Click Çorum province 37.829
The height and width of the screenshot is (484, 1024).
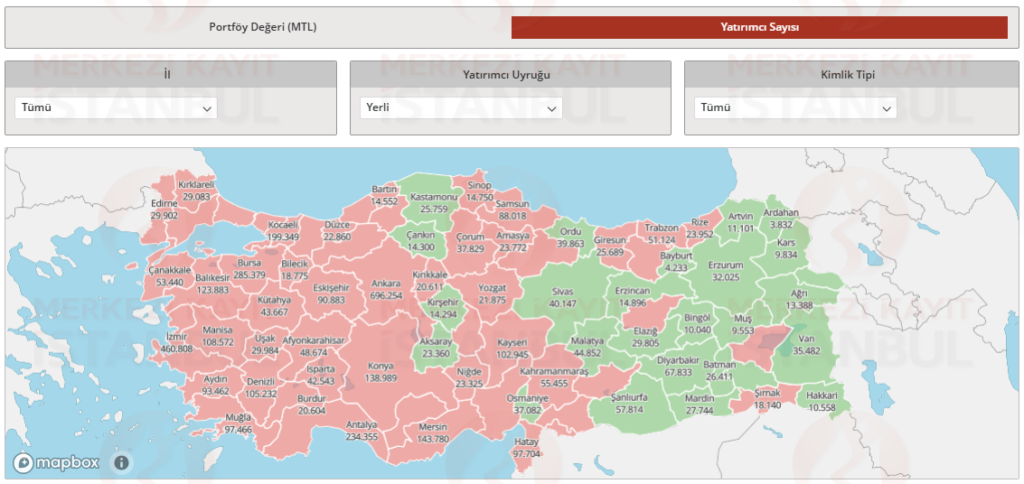coord(470,242)
